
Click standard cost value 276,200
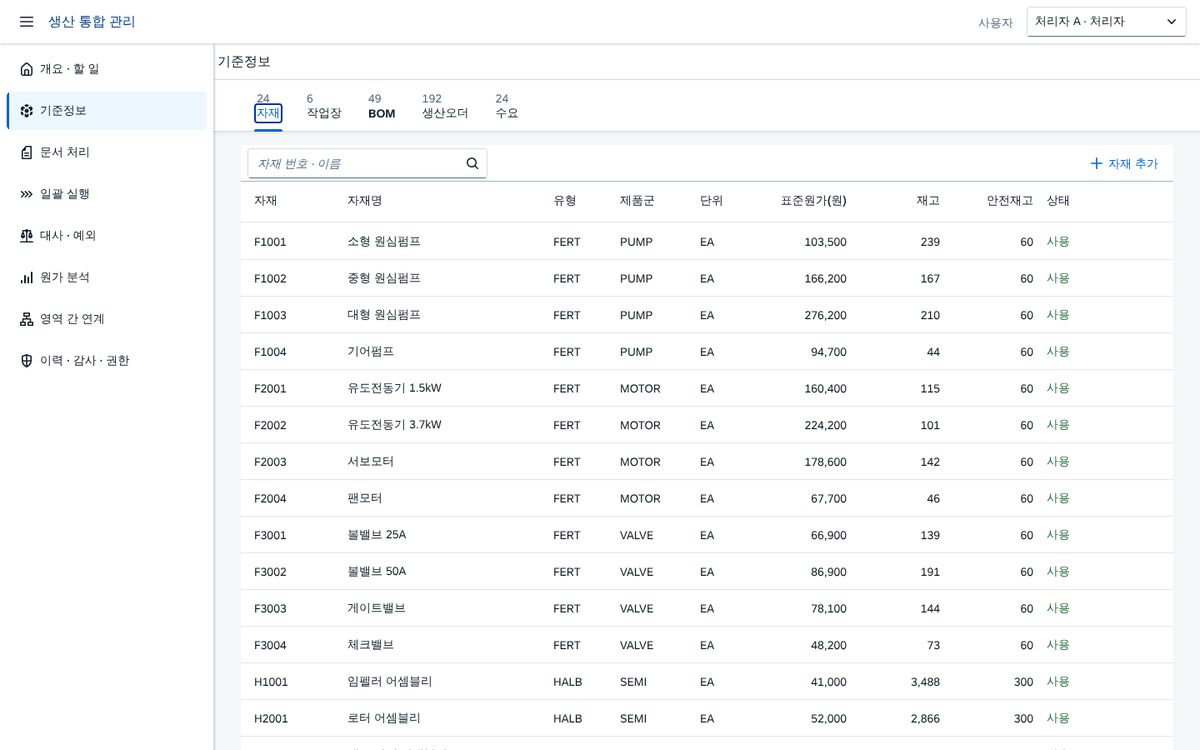pyautogui.click(x=826, y=315)
